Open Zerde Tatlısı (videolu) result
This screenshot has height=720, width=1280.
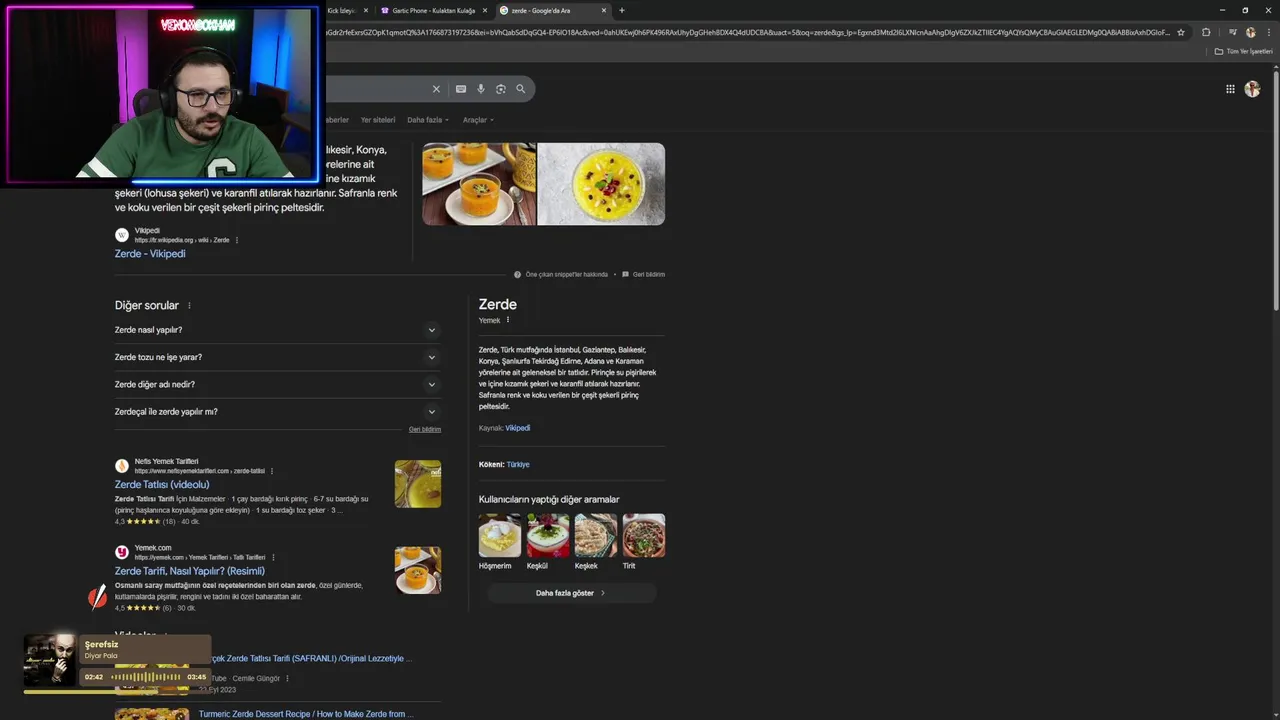(x=162, y=485)
